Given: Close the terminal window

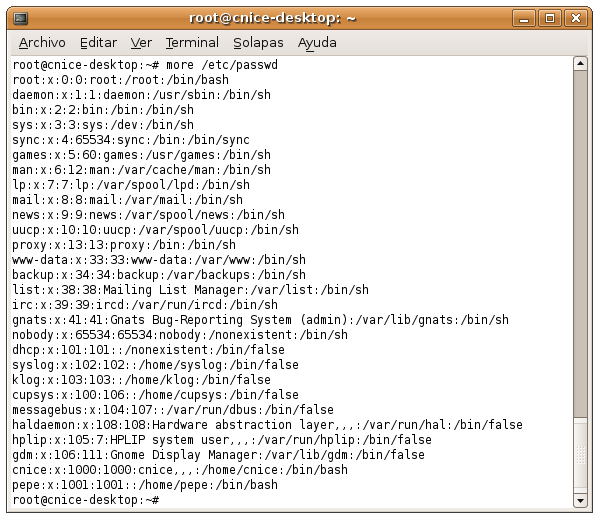Looking at the screenshot, I should 576,18.
